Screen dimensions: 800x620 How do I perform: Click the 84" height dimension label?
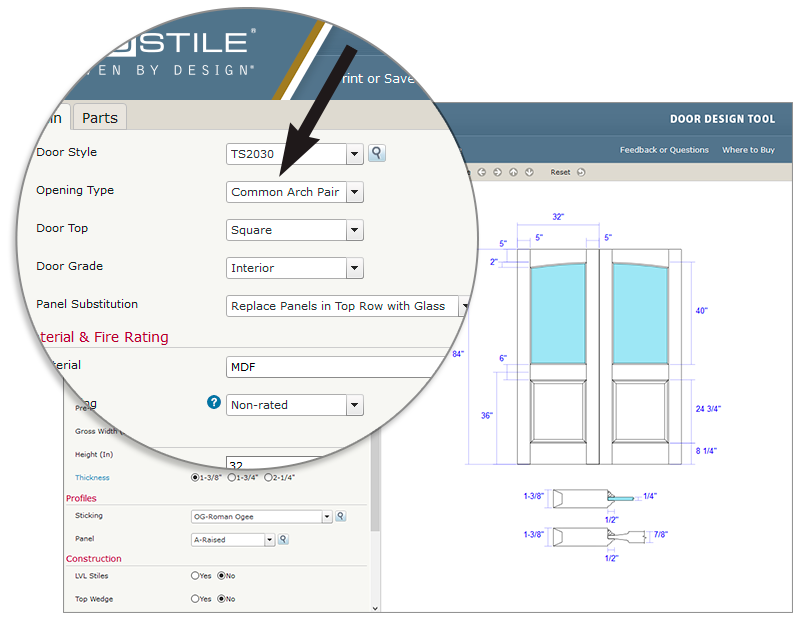(x=458, y=354)
